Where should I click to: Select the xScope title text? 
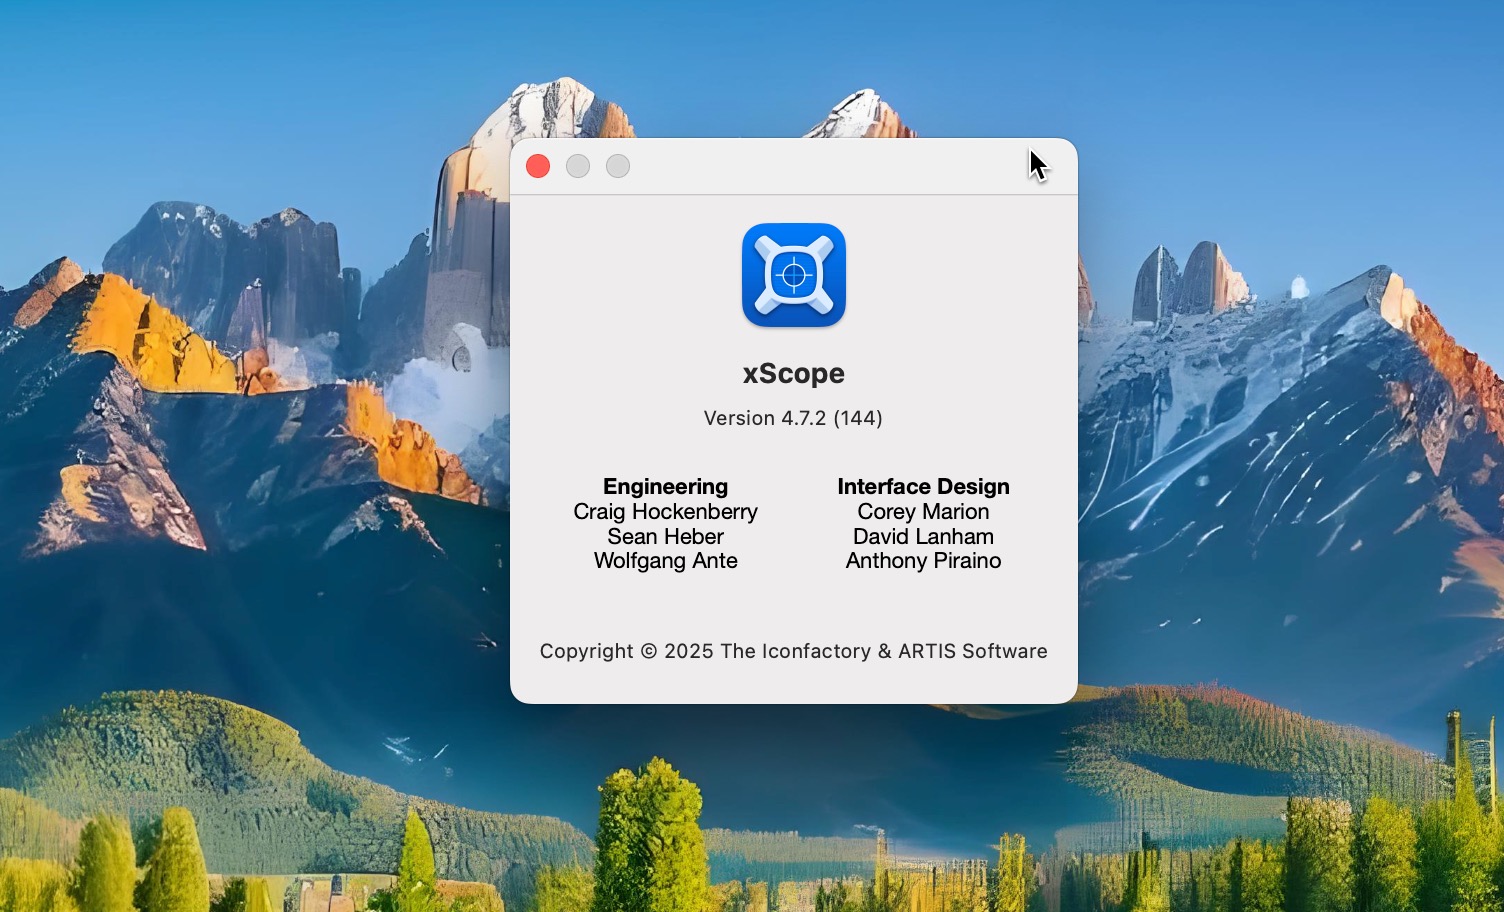click(x=794, y=373)
